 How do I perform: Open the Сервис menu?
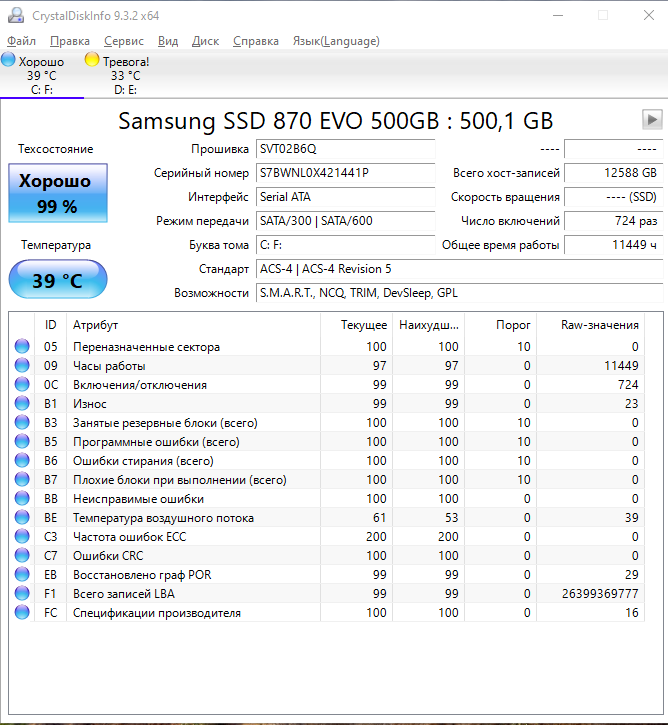(124, 41)
